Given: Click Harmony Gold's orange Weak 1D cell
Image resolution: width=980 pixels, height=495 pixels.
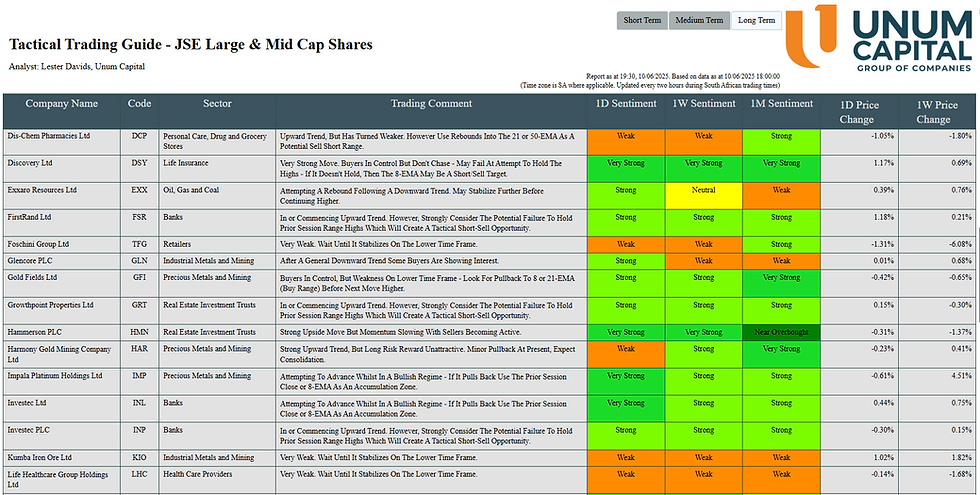Looking at the screenshot, I should 626,354.
